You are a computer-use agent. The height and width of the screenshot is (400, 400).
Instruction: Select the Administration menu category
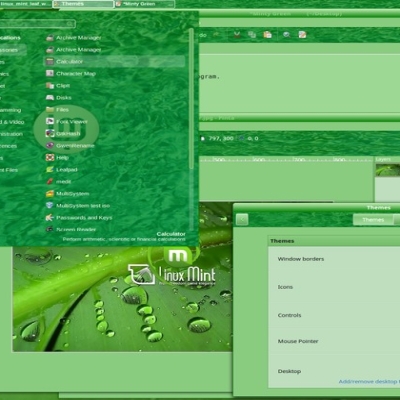[x=12, y=134]
